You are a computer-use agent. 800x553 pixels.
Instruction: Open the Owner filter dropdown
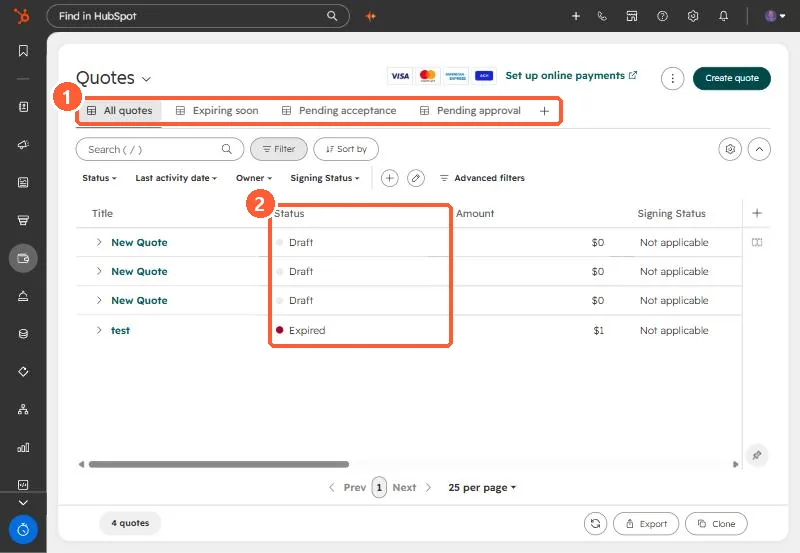(x=254, y=178)
